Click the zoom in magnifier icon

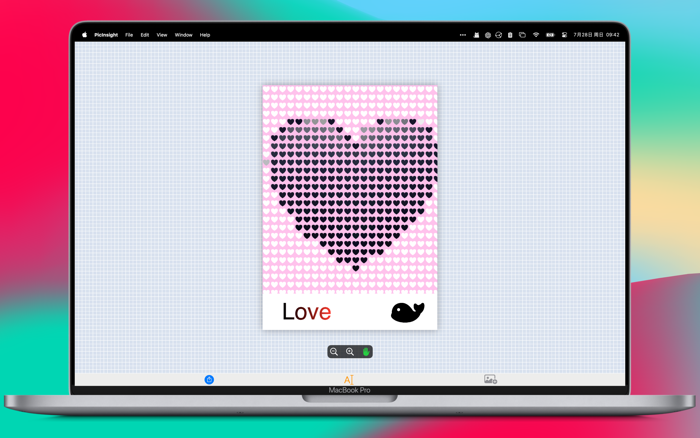(x=350, y=352)
